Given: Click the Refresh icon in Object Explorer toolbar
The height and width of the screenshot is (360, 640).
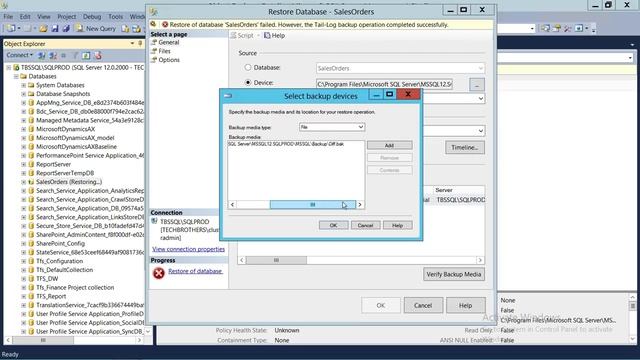Looking at the screenshot, I should tap(86, 55).
